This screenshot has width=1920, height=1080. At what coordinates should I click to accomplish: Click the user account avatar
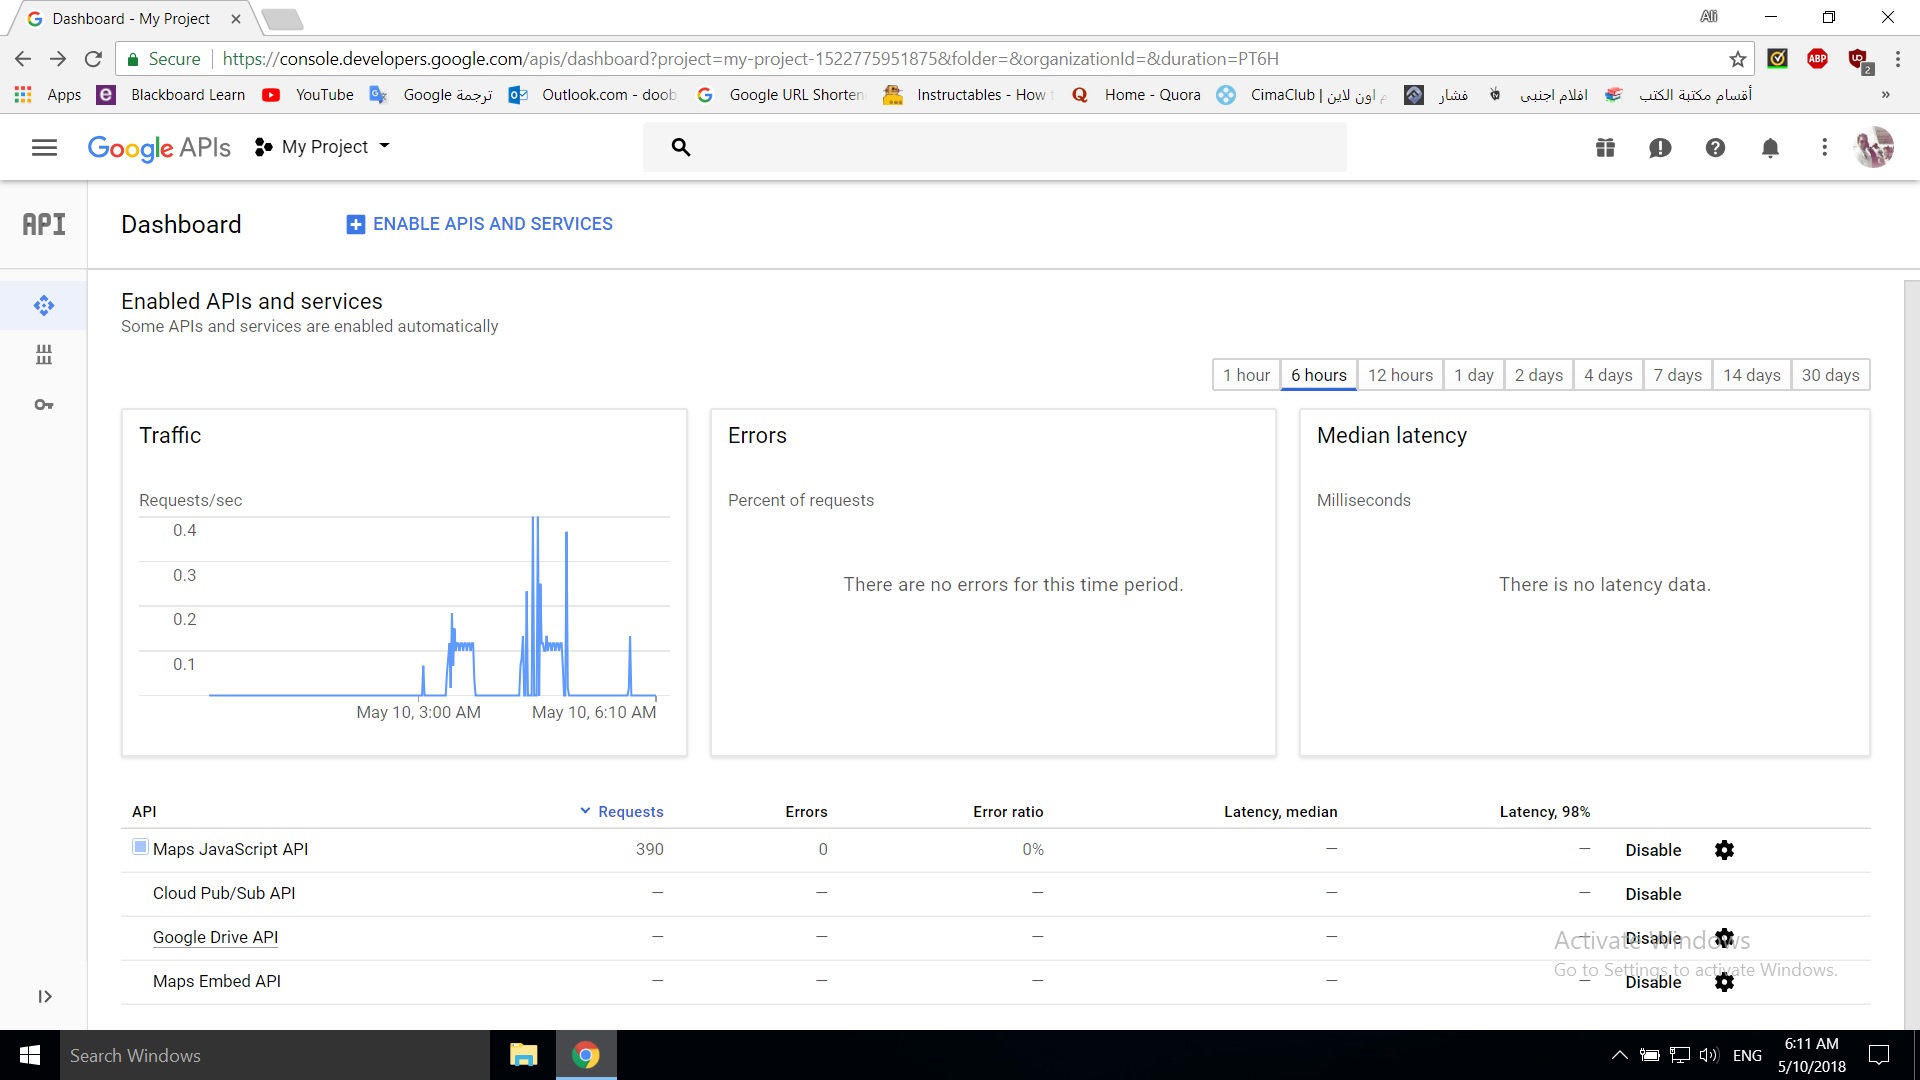pyautogui.click(x=1874, y=148)
